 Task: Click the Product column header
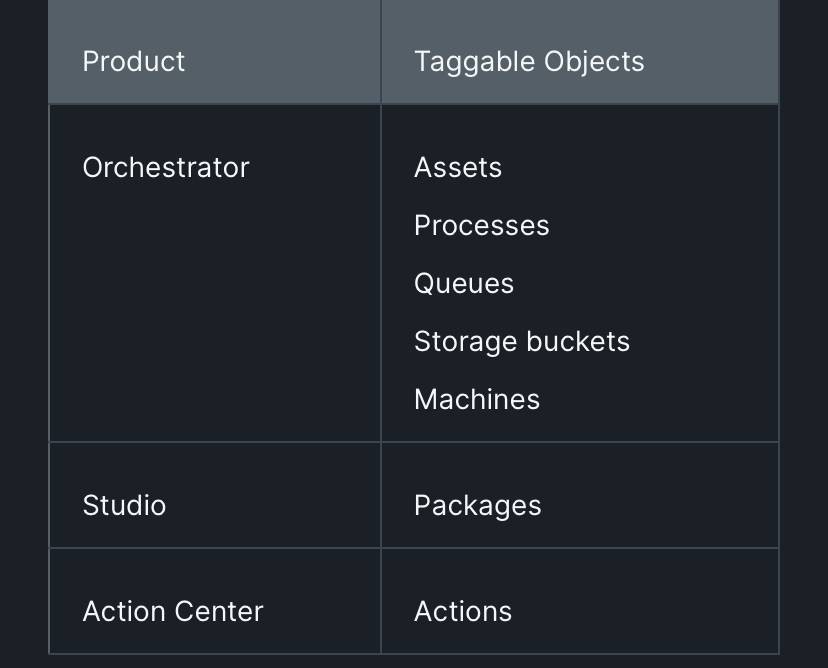(x=134, y=62)
